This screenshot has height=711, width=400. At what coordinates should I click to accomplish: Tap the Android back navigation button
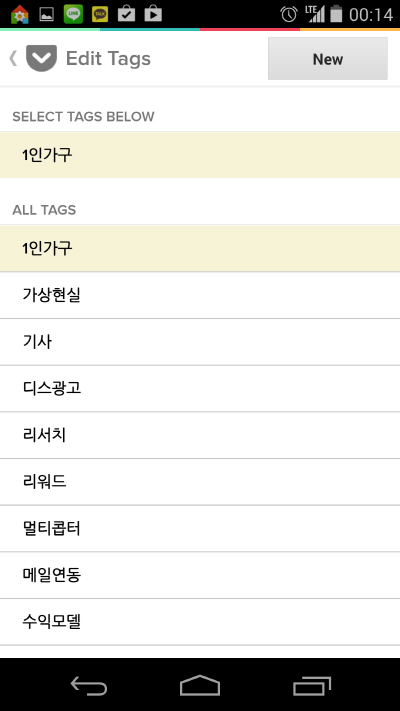tap(89, 686)
